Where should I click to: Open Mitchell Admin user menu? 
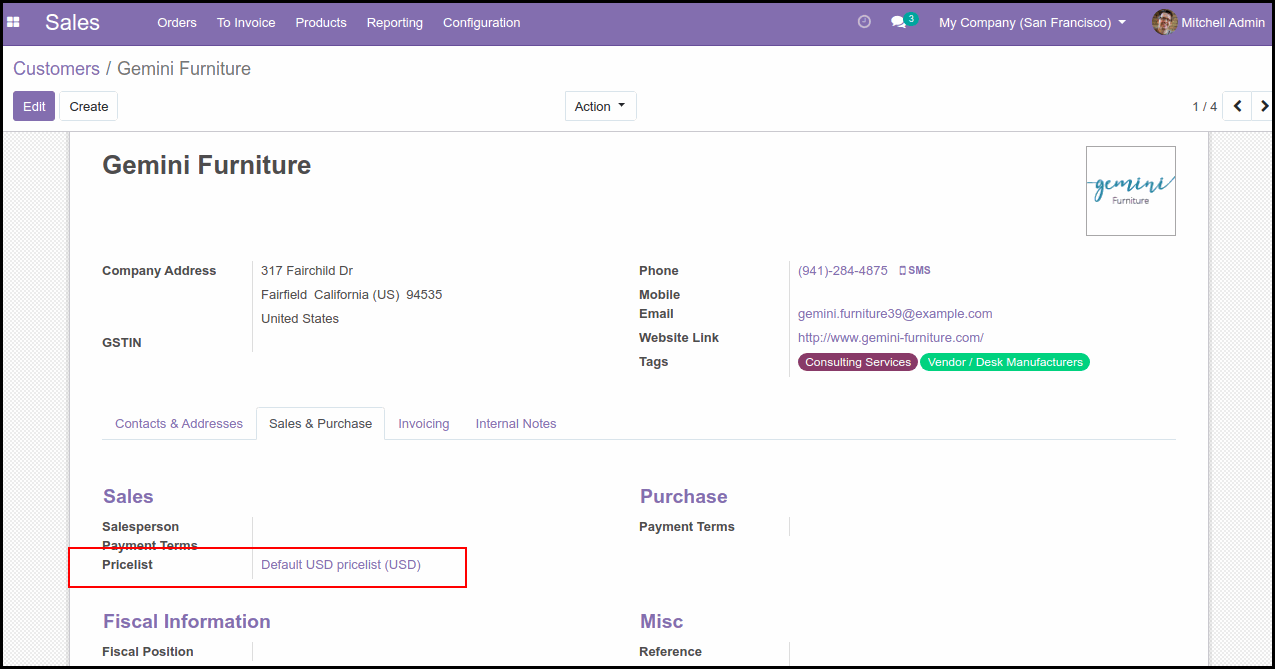1208,22
